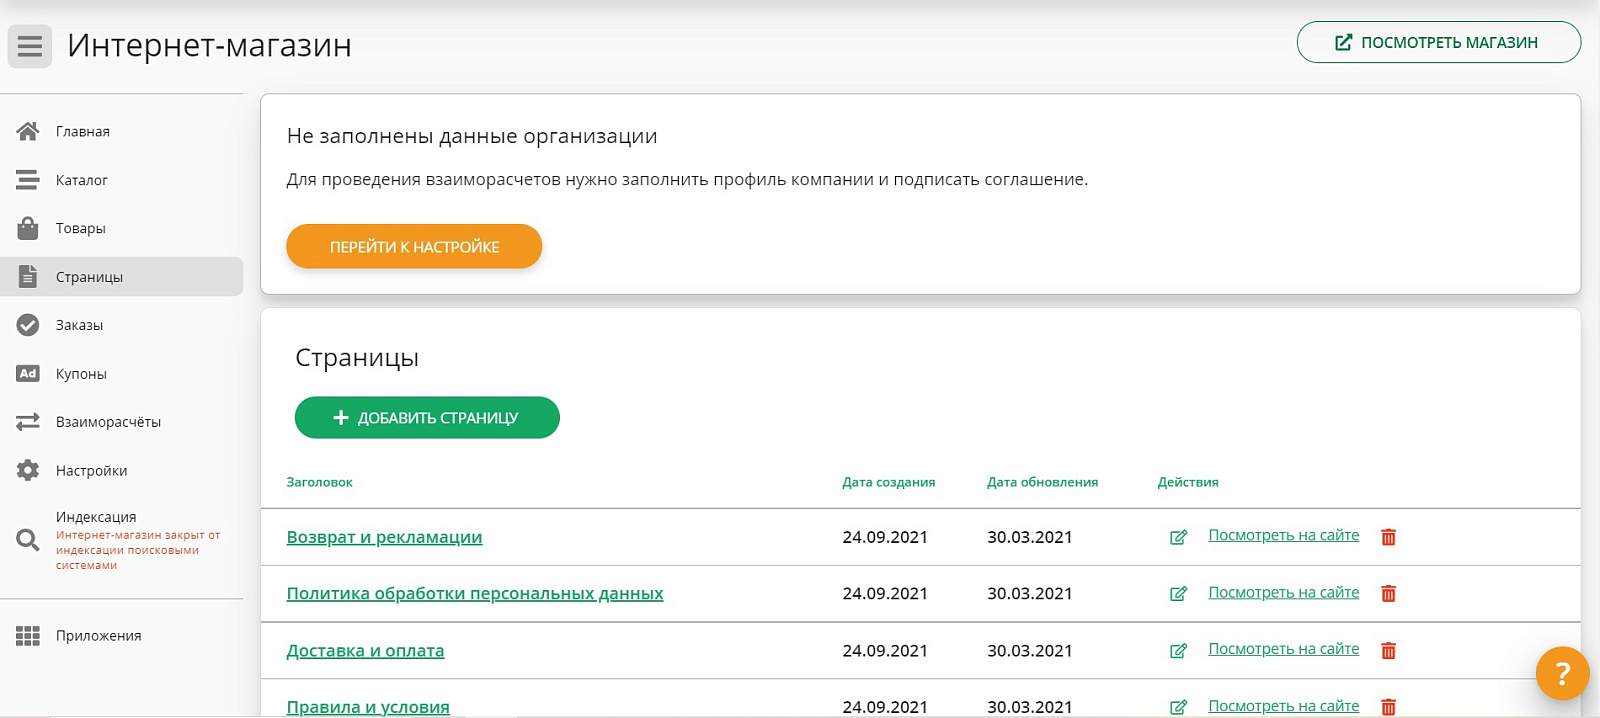Click the Интернет-магазин page title
The image size is (1600, 718).
[x=209, y=45]
